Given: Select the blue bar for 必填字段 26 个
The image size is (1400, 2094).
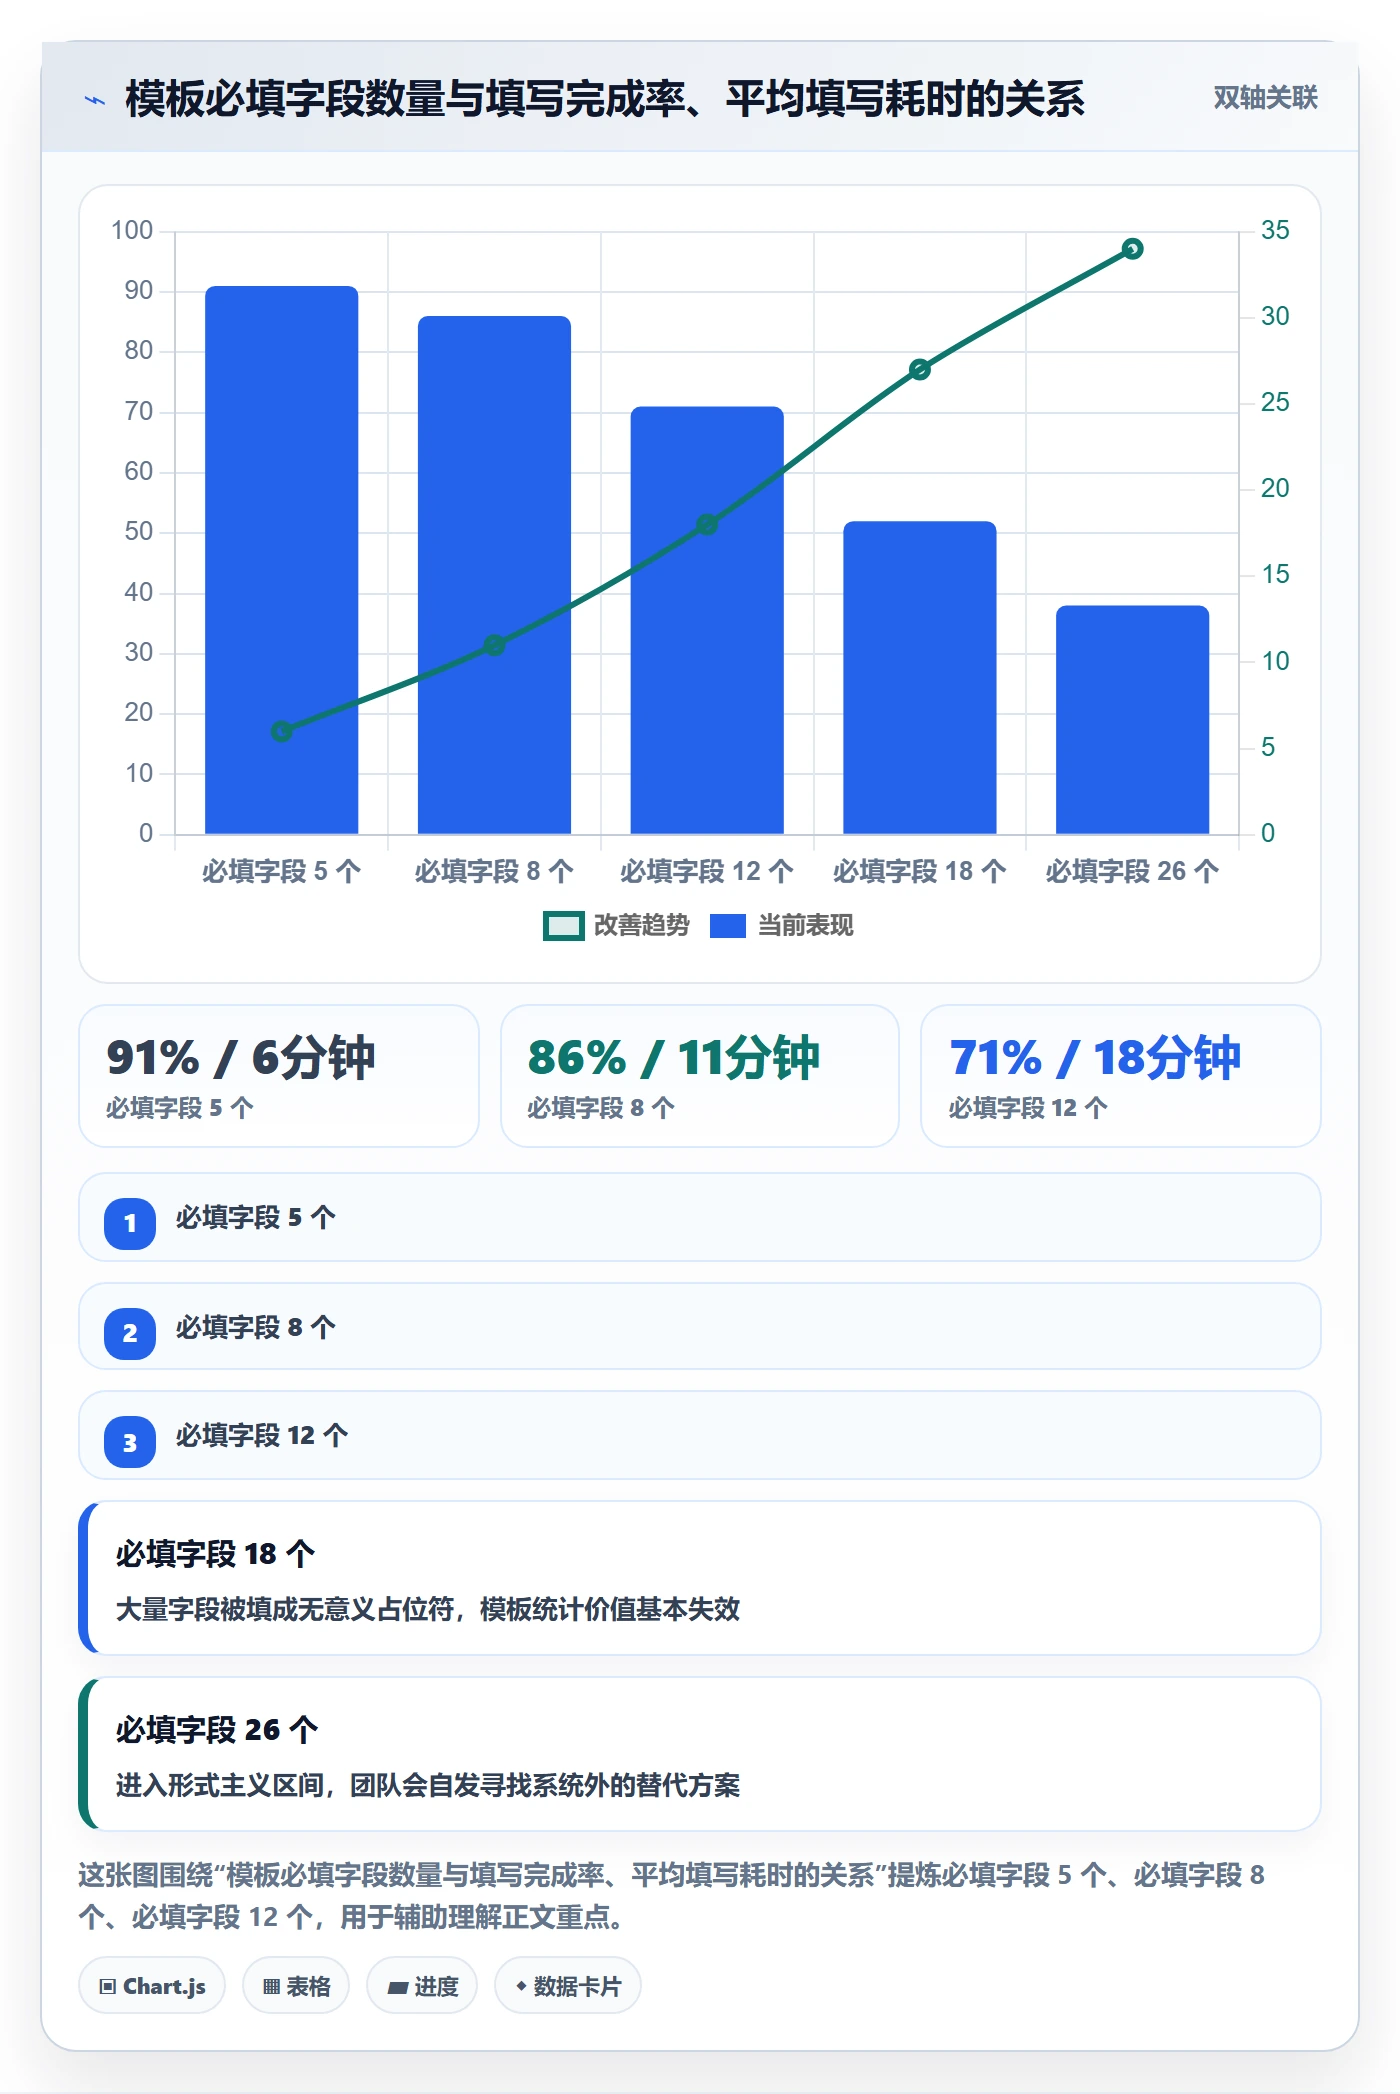Looking at the screenshot, I should (1132, 720).
